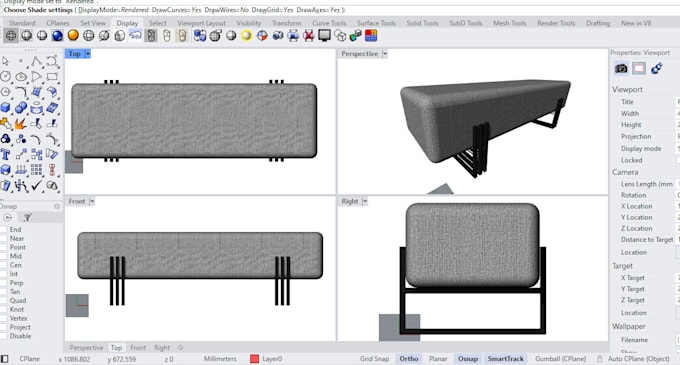Screen dimensions: 680x365
Task: Toggle Osnap in status bar
Action: pos(468,359)
